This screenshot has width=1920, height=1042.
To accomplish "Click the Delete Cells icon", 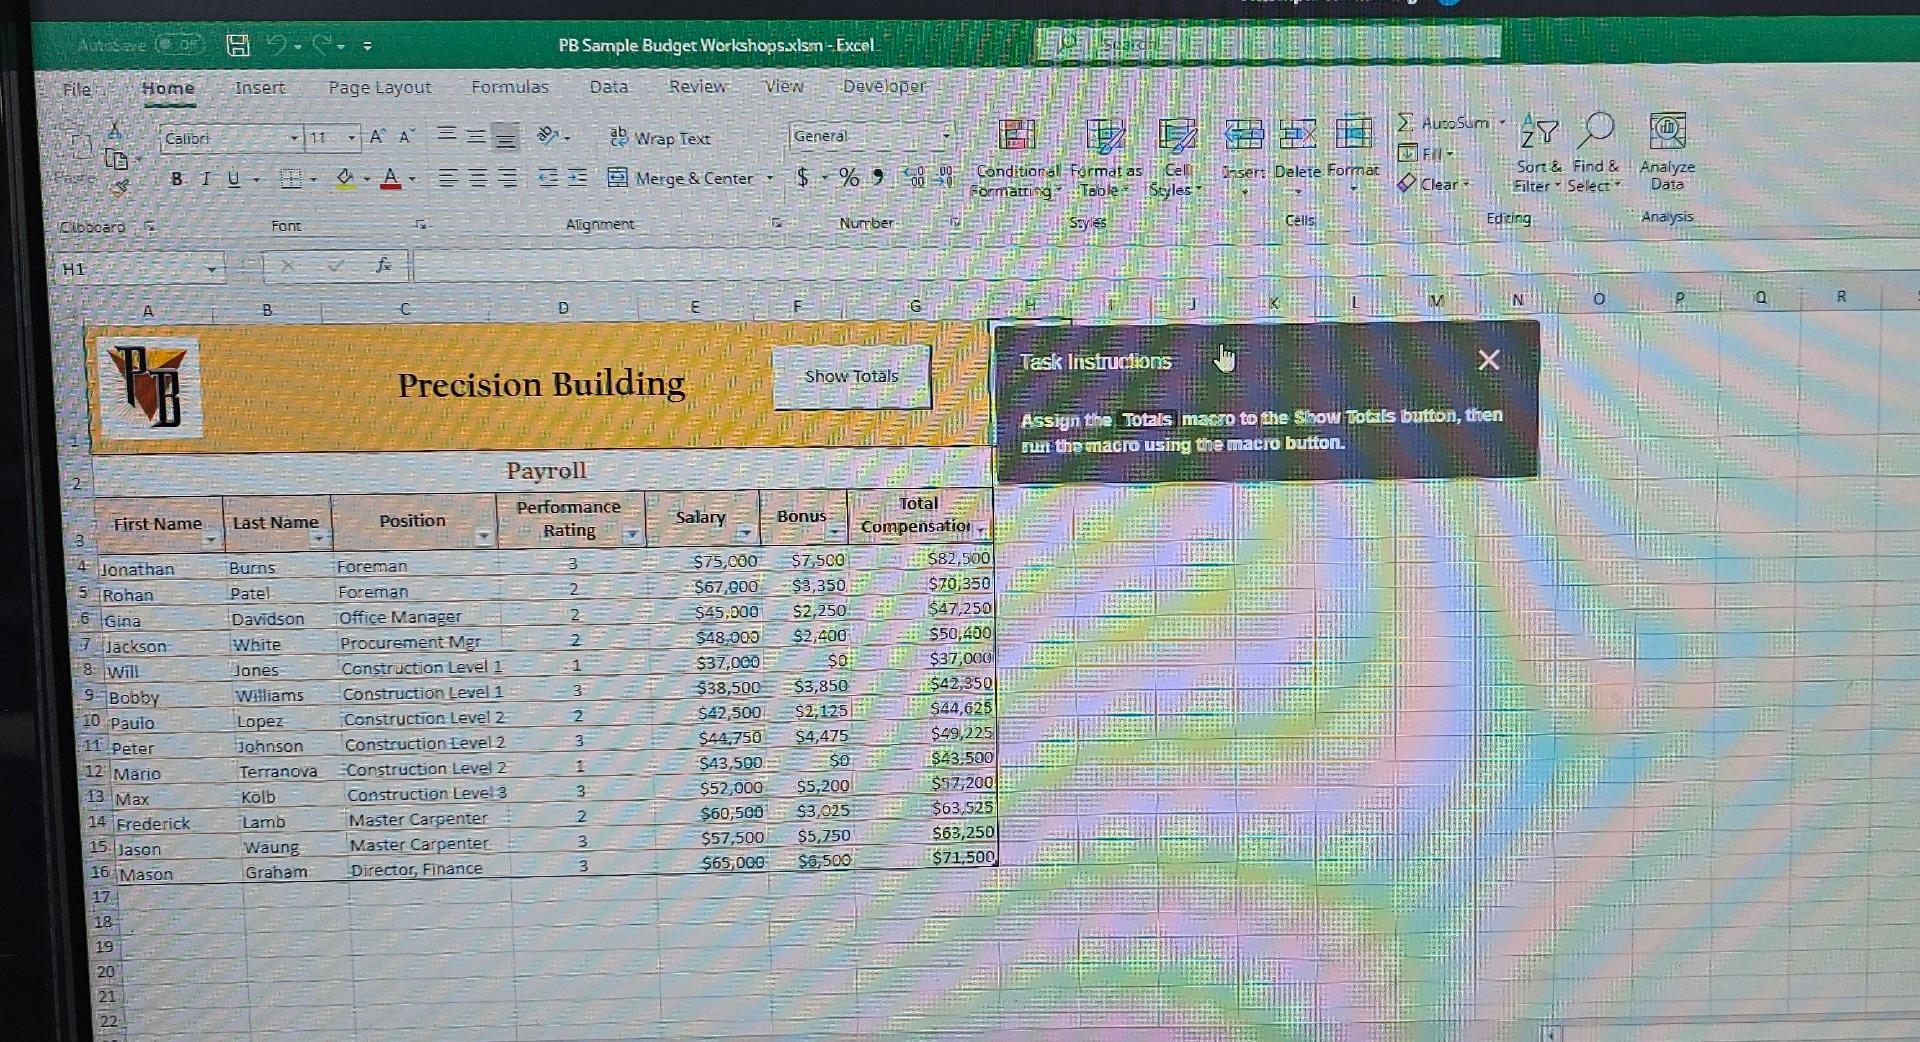I will click(x=1297, y=135).
